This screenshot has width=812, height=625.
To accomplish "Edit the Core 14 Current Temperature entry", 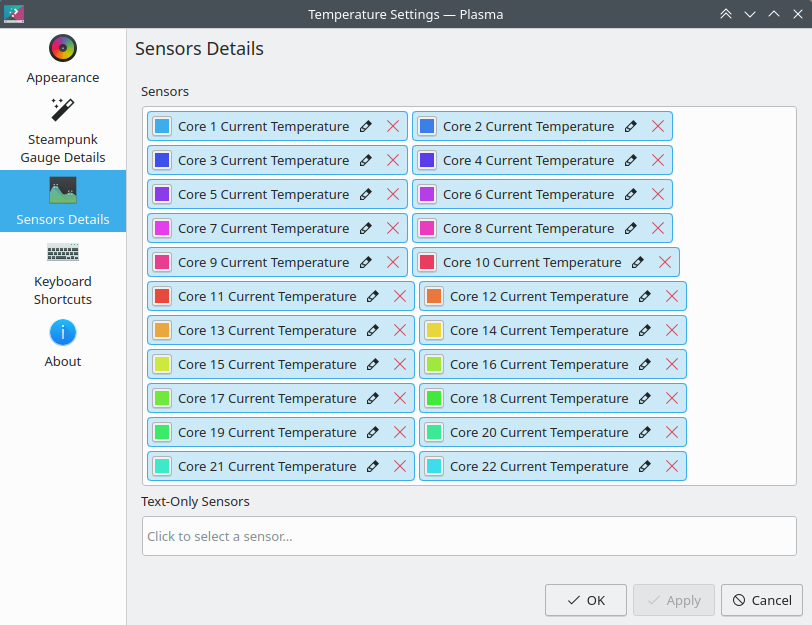I will [x=644, y=330].
